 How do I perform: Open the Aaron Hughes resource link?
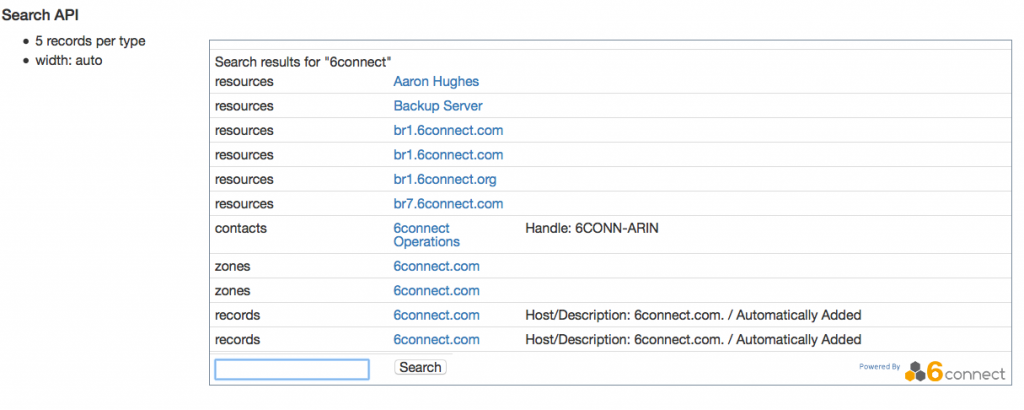click(x=436, y=82)
